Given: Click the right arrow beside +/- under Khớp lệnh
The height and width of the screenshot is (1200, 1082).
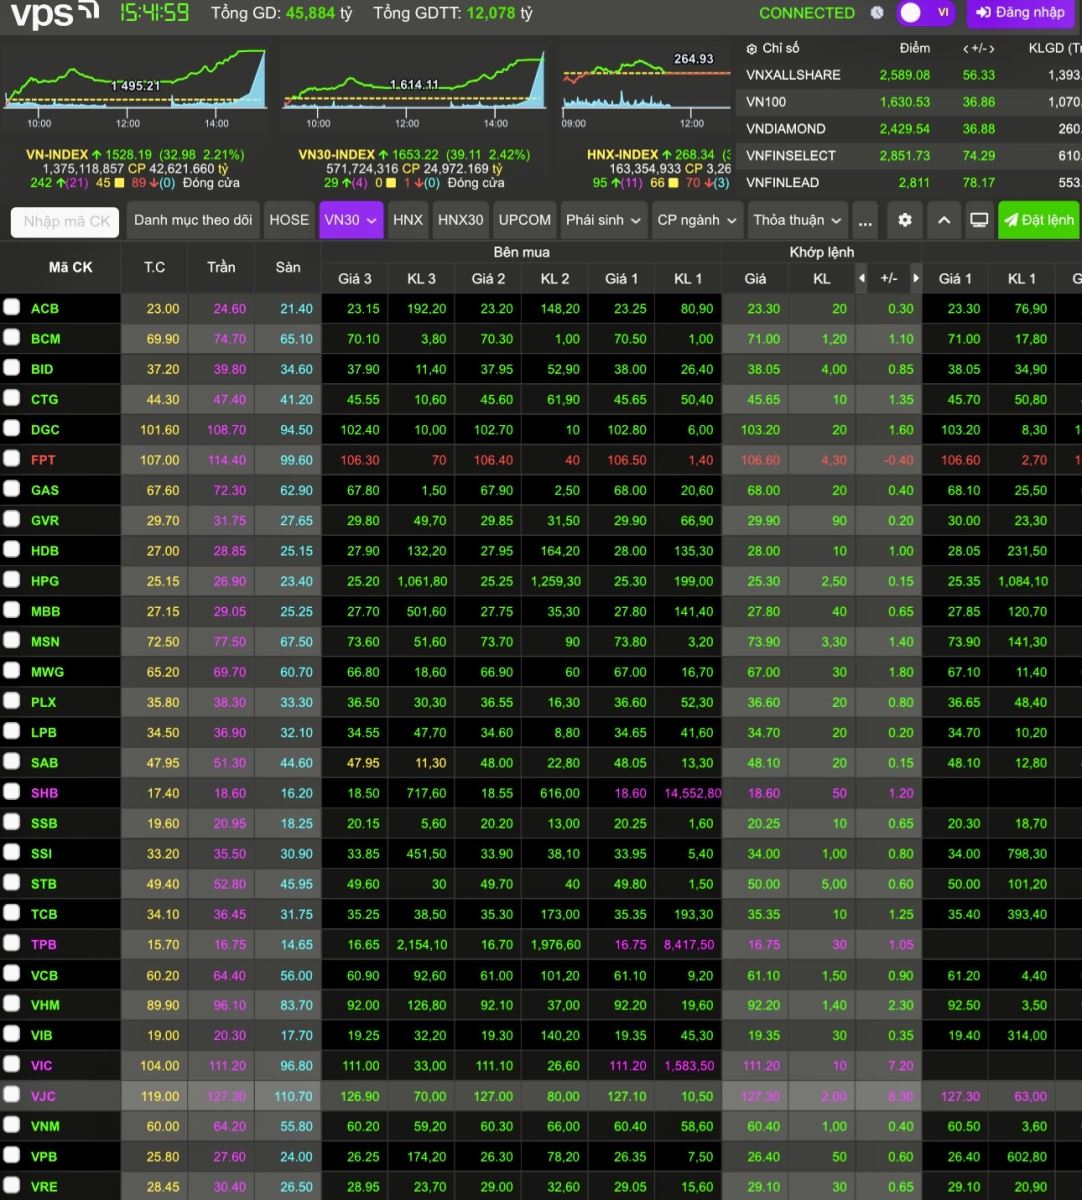Looking at the screenshot, I should pos(915,278).
